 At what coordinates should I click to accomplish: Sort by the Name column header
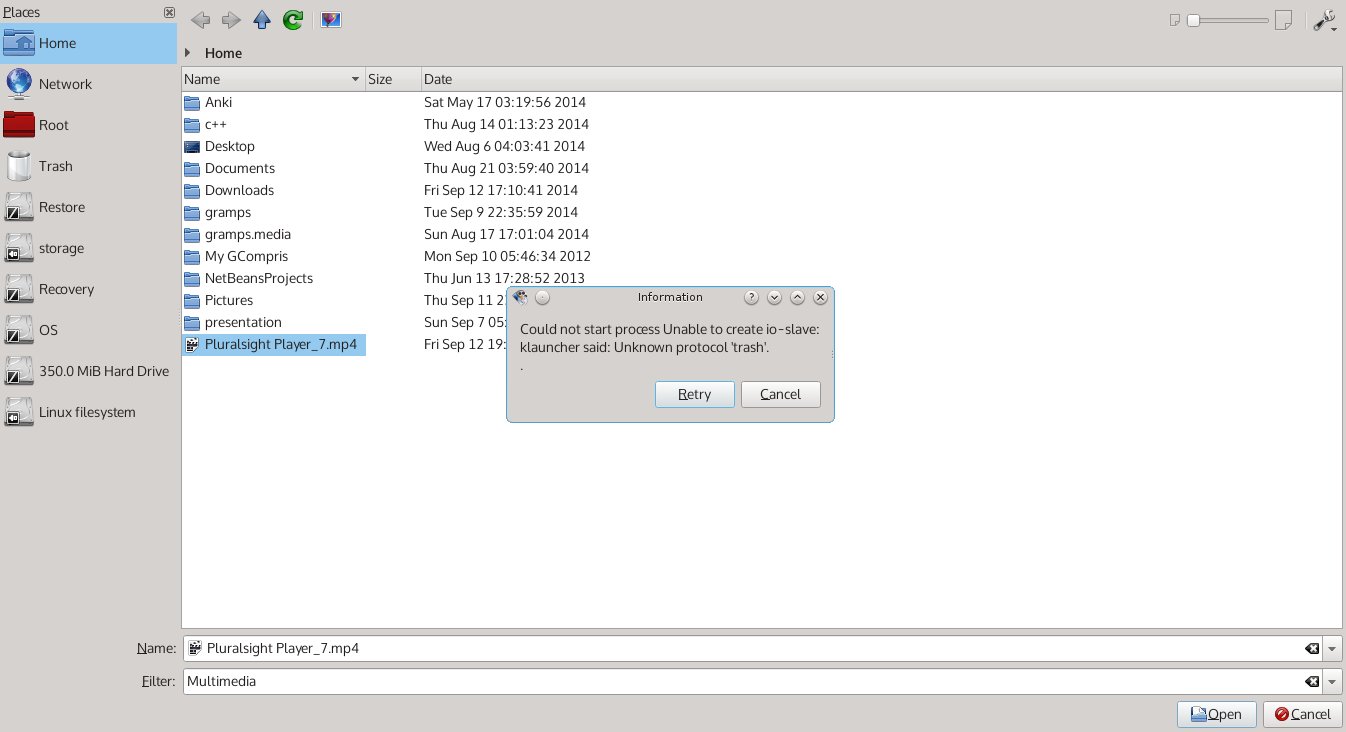(x=273, y=79)
